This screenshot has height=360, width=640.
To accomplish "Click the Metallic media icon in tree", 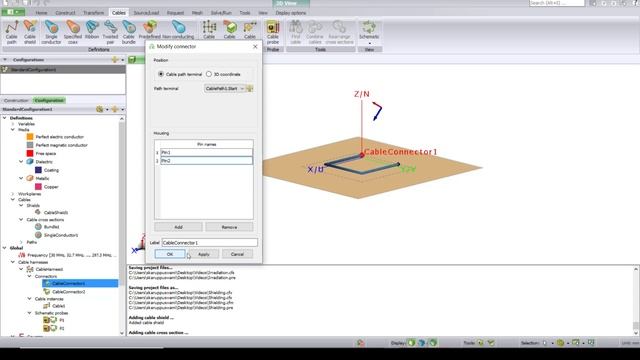I will (x=30, y=178).
